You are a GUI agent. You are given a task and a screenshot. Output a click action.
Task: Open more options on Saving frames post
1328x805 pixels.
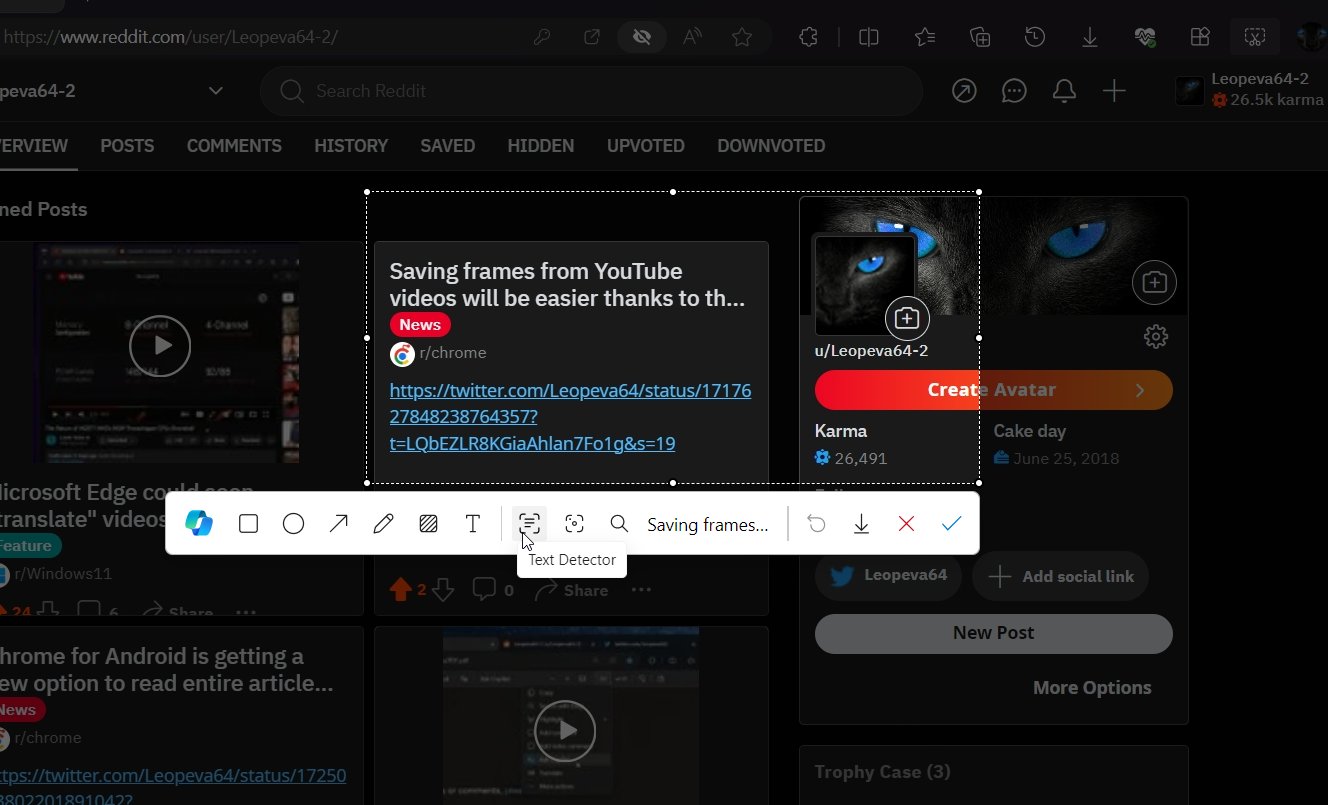(641, 590)
